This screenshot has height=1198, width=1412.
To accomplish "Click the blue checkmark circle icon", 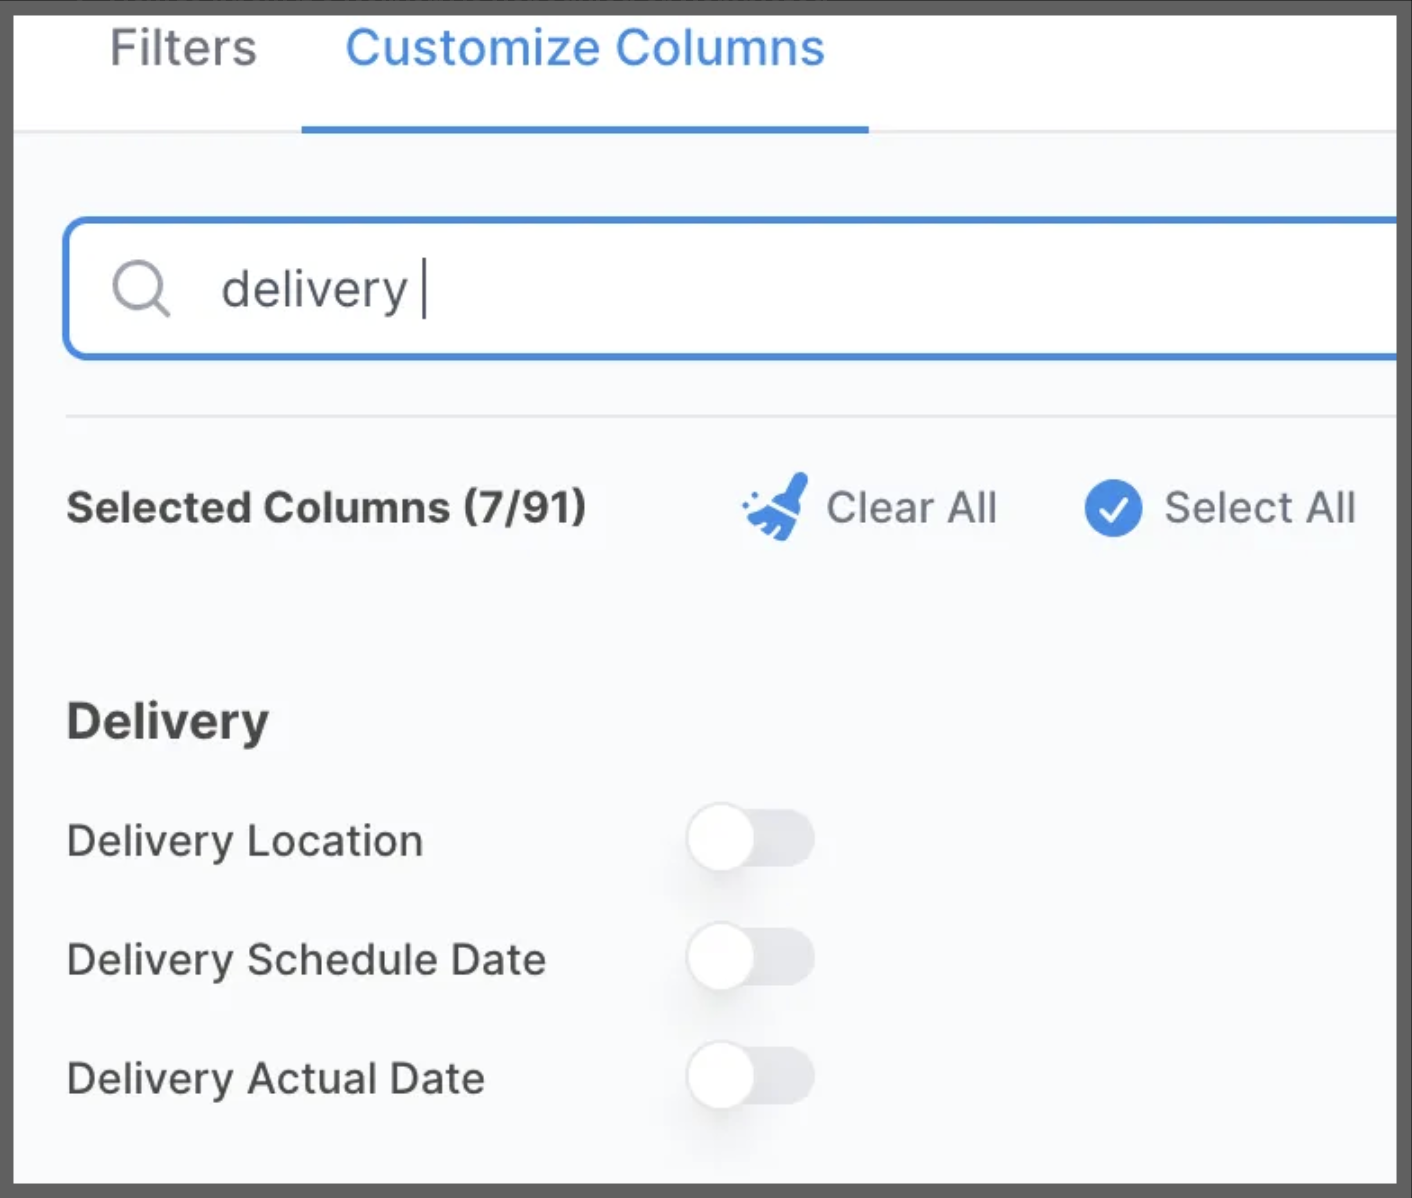I will tap(1113, 508).
